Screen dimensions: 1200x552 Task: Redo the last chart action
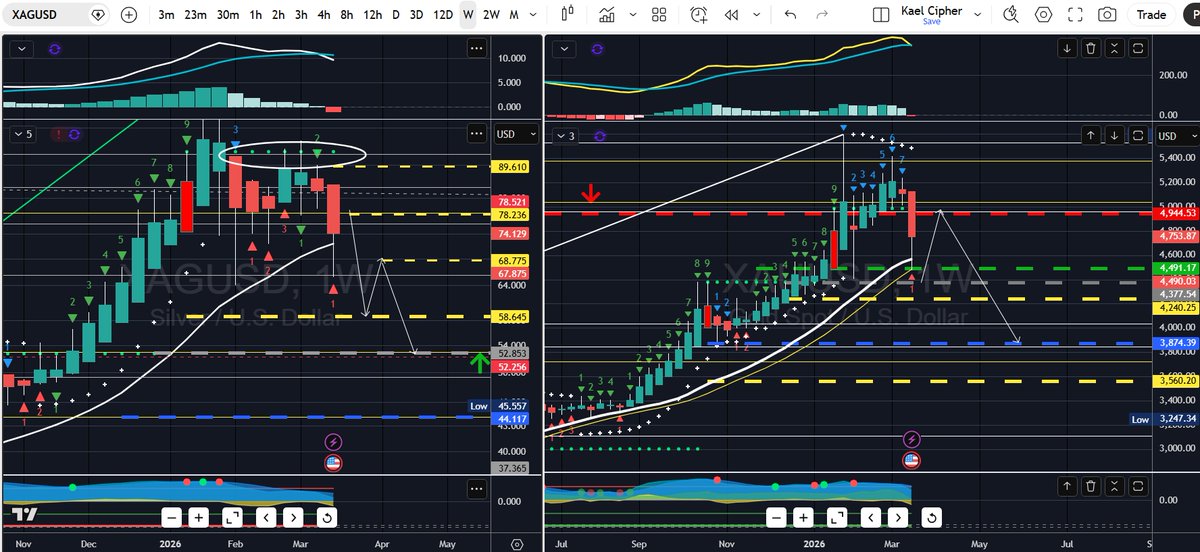point(823,15)
